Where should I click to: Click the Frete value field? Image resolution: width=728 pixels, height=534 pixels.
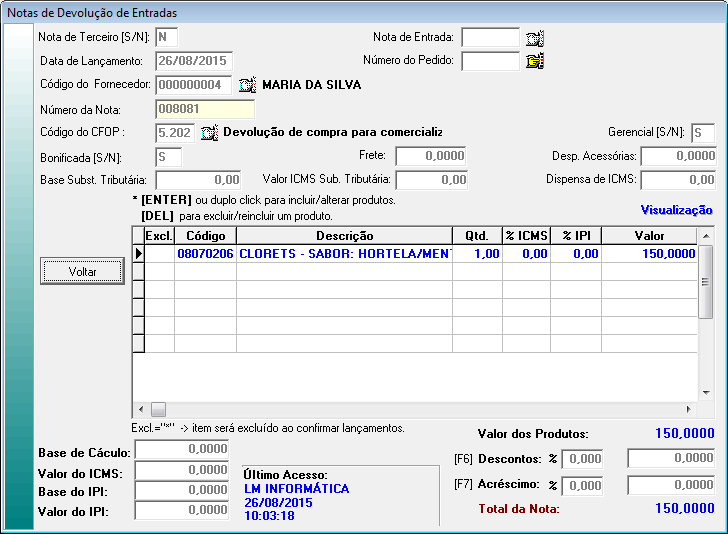tap(431, 156)
